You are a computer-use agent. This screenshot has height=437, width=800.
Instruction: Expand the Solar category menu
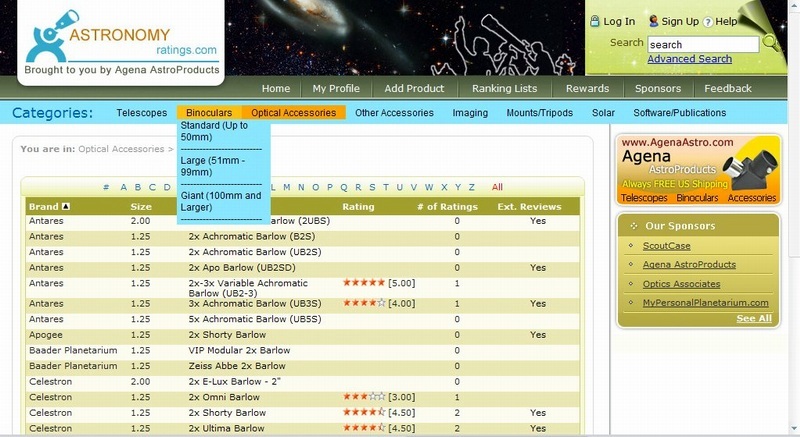tap(603, 113)
